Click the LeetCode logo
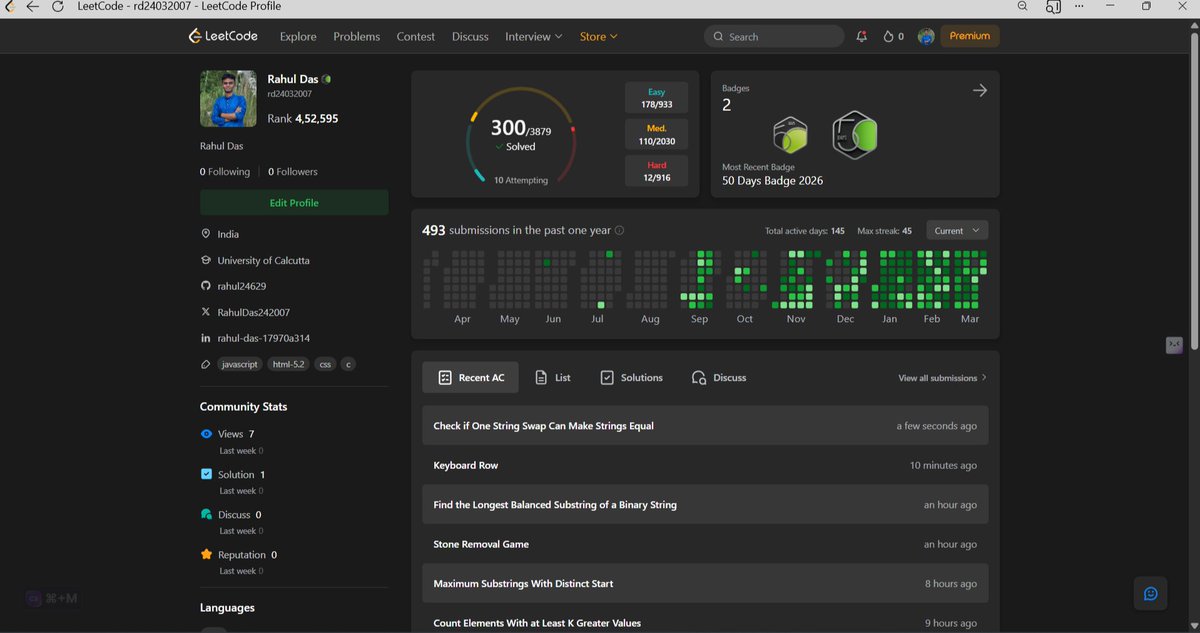Image resolution: width=1200 pixels, height=633 pixels. (223, 36)
